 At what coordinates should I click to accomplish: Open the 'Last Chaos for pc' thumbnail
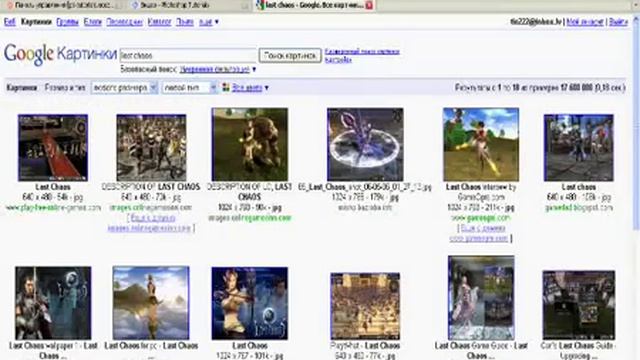pyautogui.click(x=151, y=303)
